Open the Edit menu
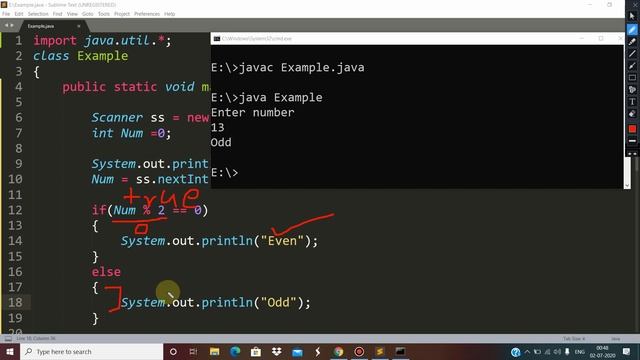 19,14
